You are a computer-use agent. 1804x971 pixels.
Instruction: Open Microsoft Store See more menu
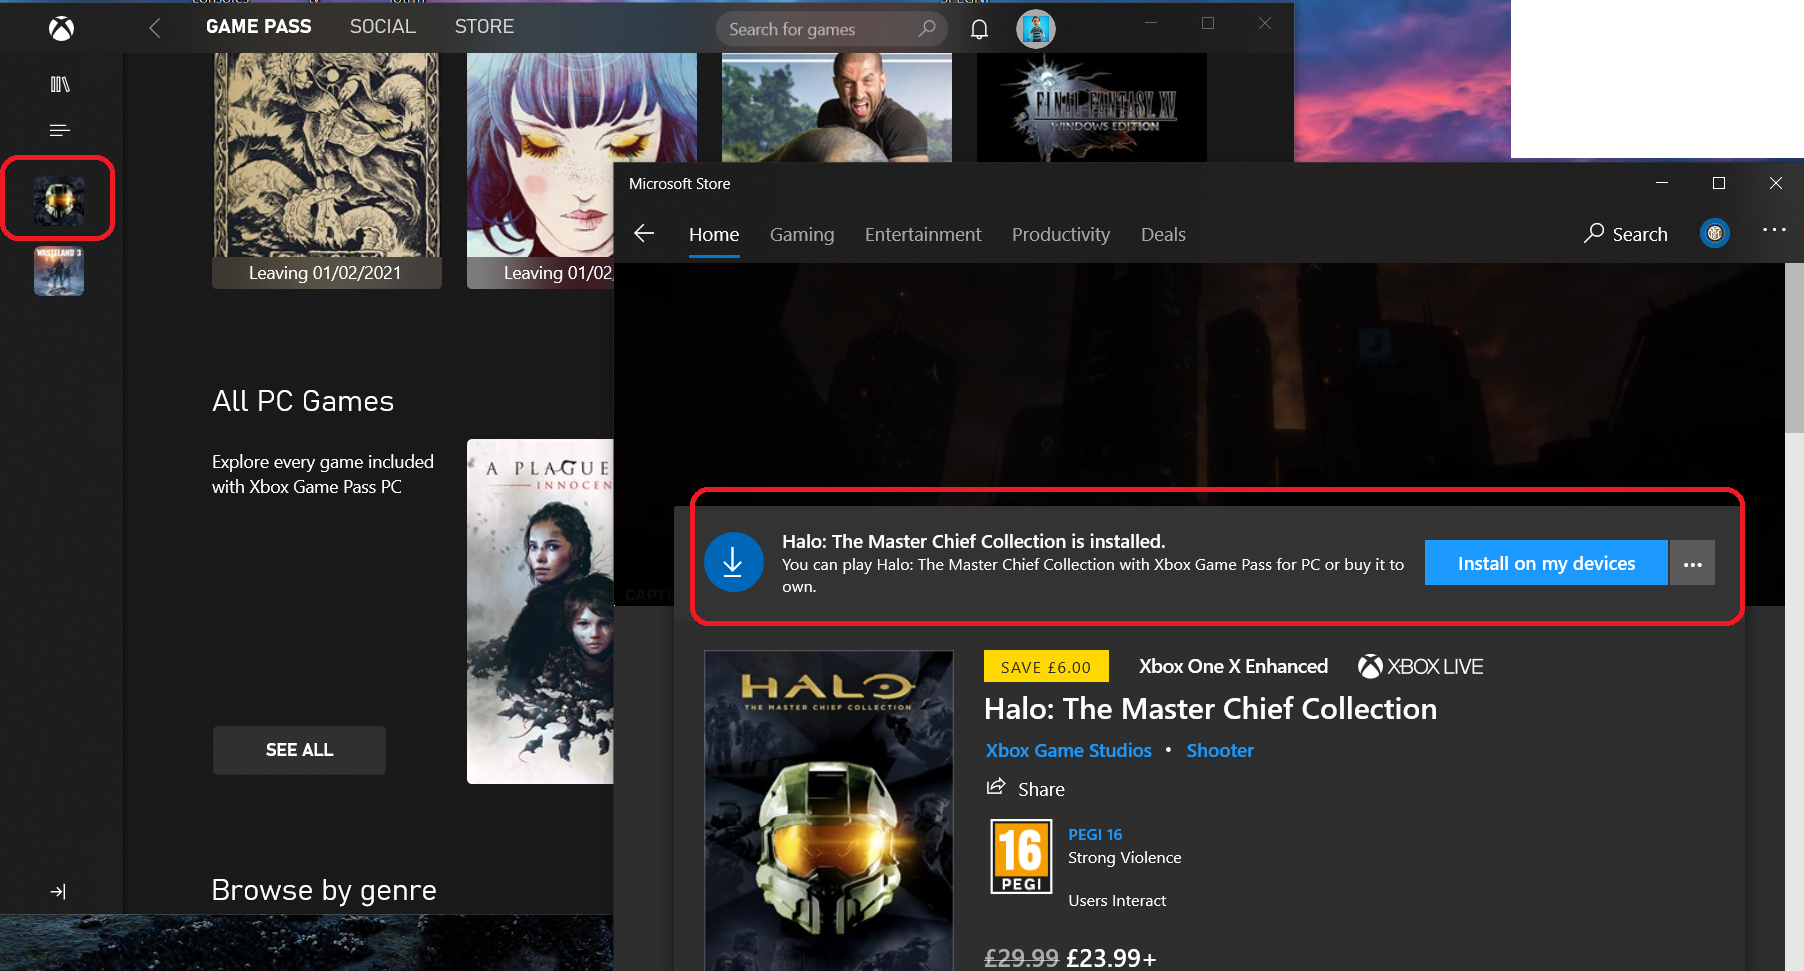click(1774, 230)
